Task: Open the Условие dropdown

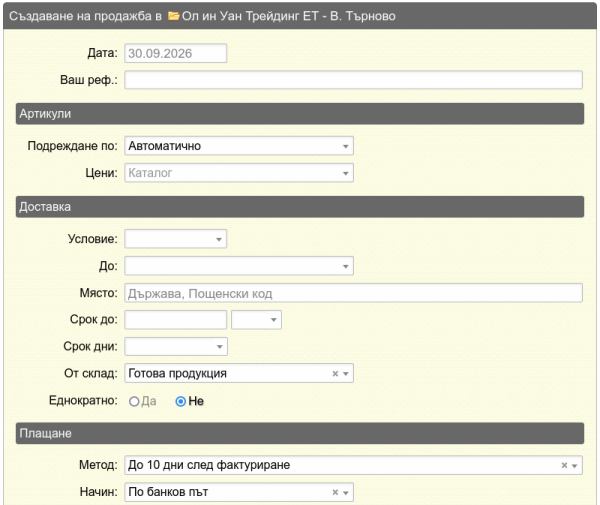Action: pyautogui.click(x=176, y=239)
